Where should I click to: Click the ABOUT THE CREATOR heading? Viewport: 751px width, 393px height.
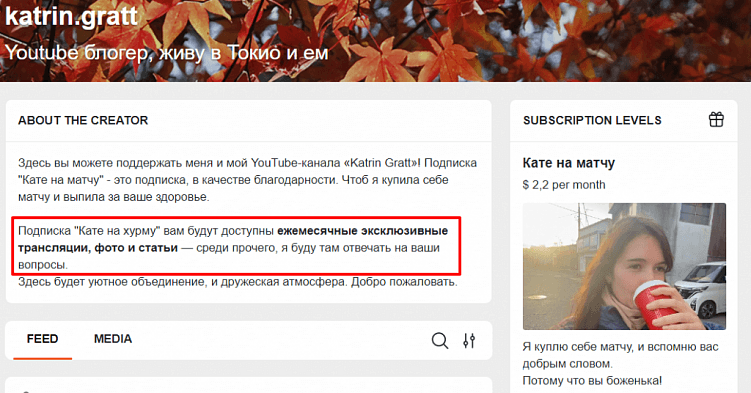(83, 120)
